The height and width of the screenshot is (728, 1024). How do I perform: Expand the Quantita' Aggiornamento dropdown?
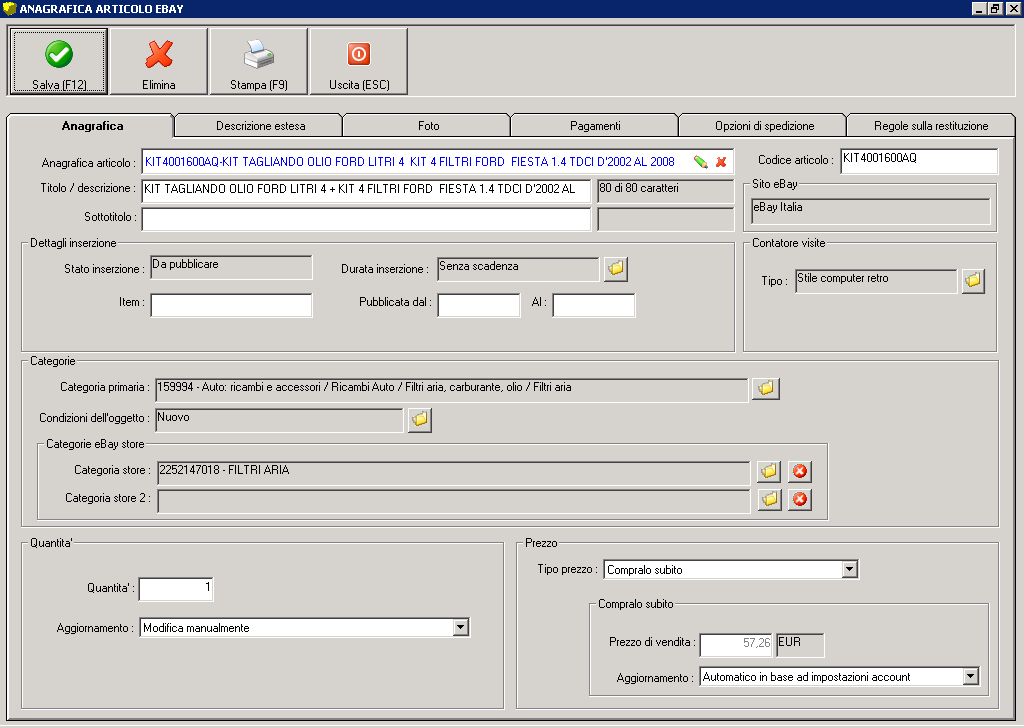point(460,627)
